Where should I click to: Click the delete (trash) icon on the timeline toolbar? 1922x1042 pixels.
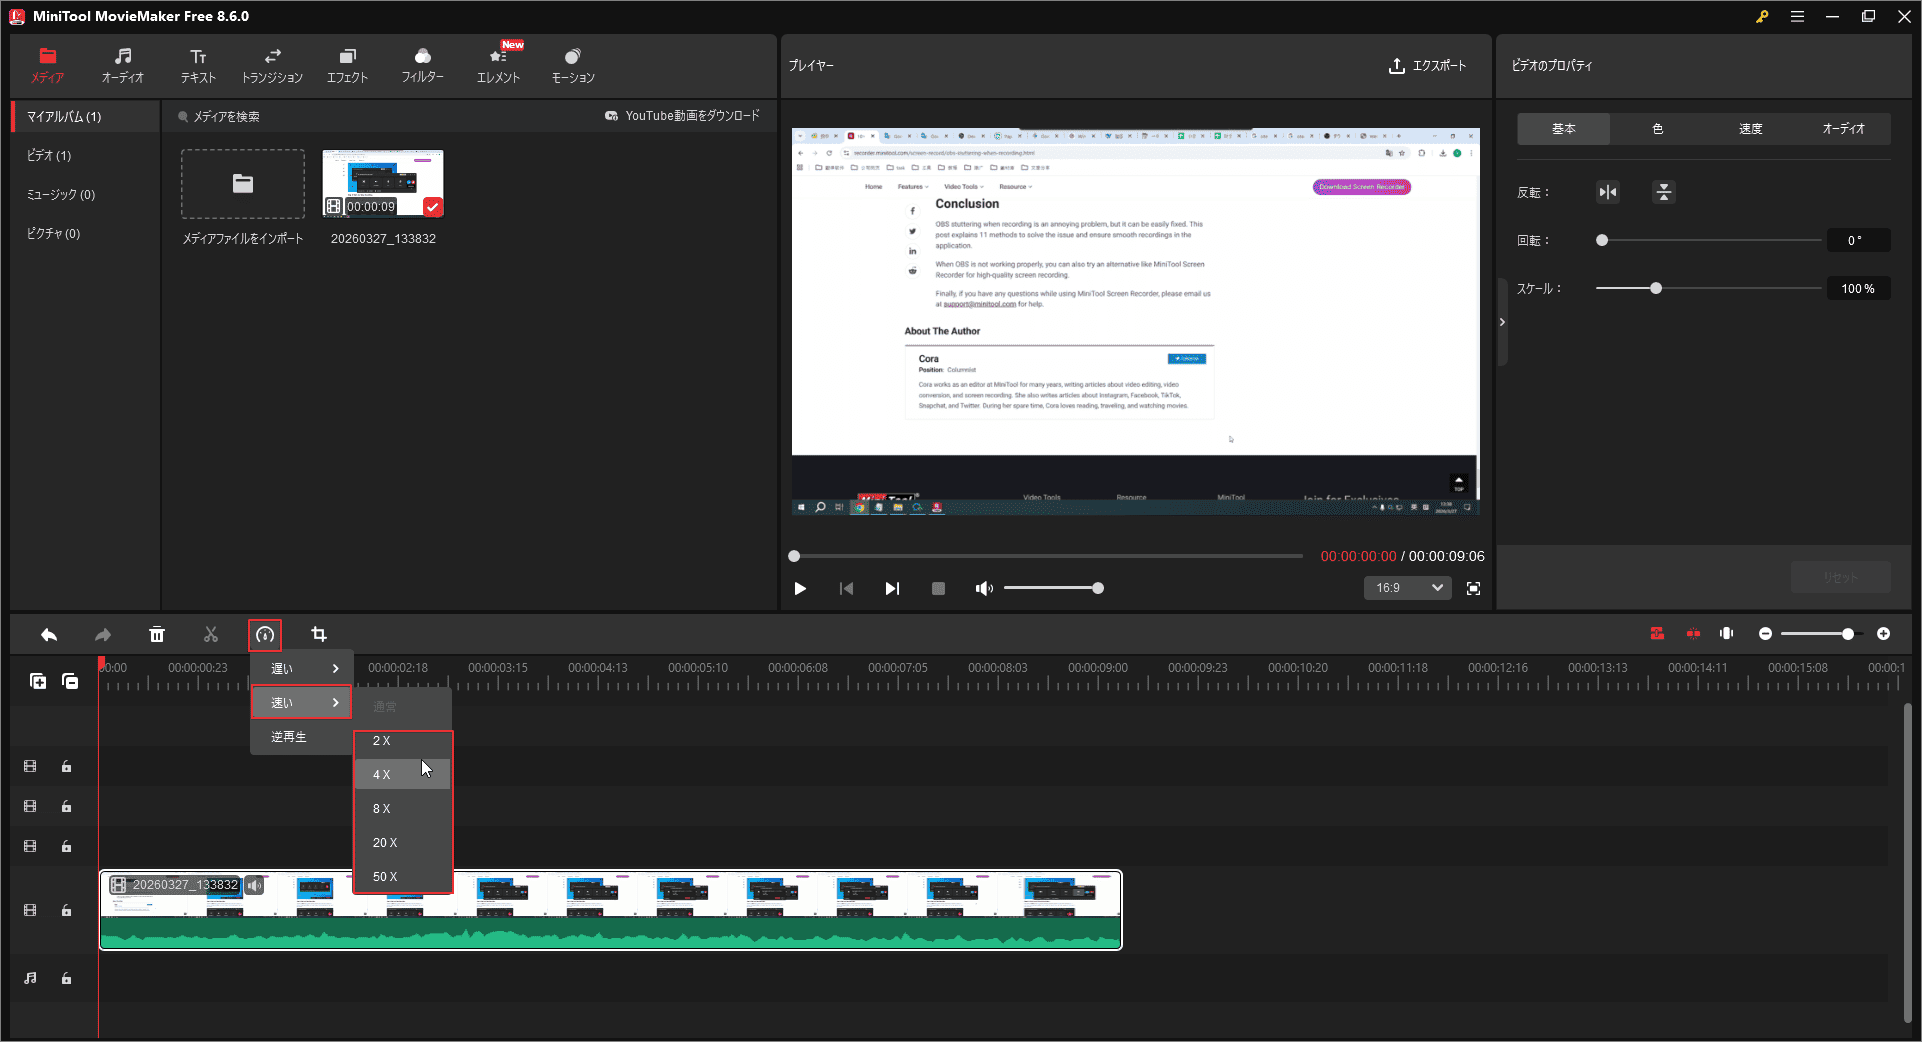pos(157,634)
